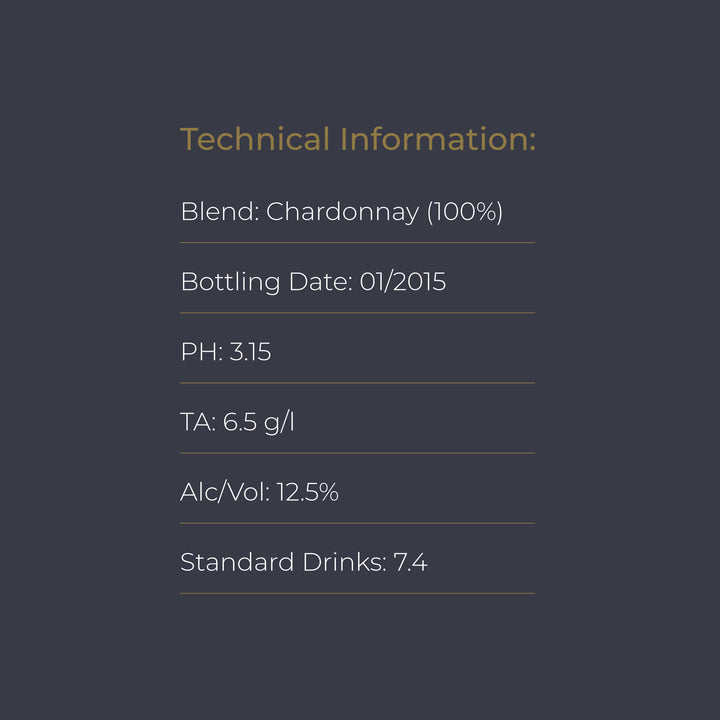Click the word Technical in heading
The width and height of the screenshot is (720, 720).
point(255,139)
